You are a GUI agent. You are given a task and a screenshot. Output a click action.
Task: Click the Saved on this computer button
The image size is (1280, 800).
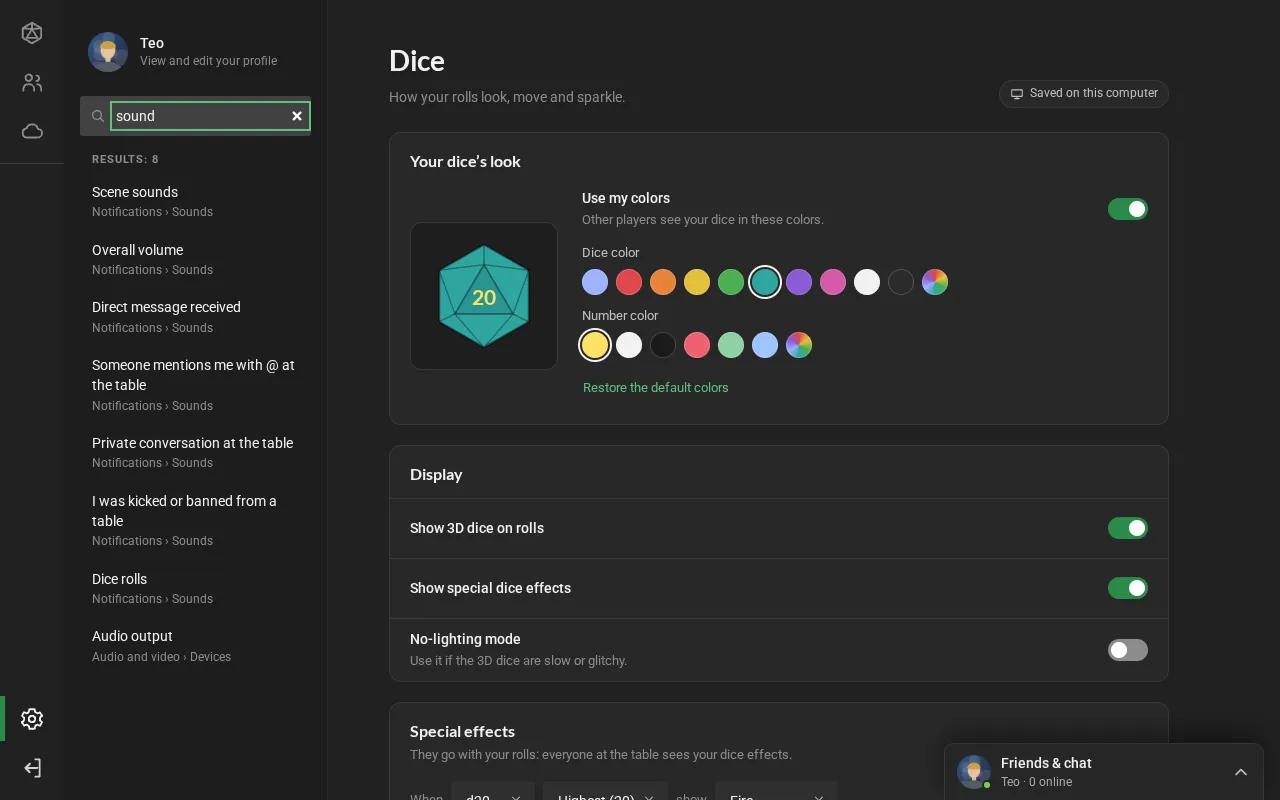(x=1084, y=94)
